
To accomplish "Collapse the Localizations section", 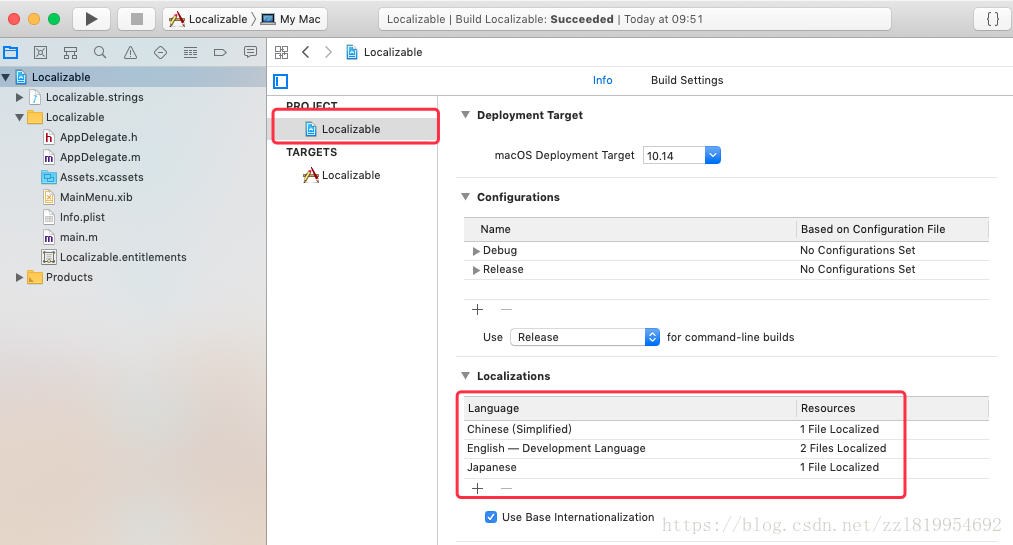I will (x=465, y=376).
